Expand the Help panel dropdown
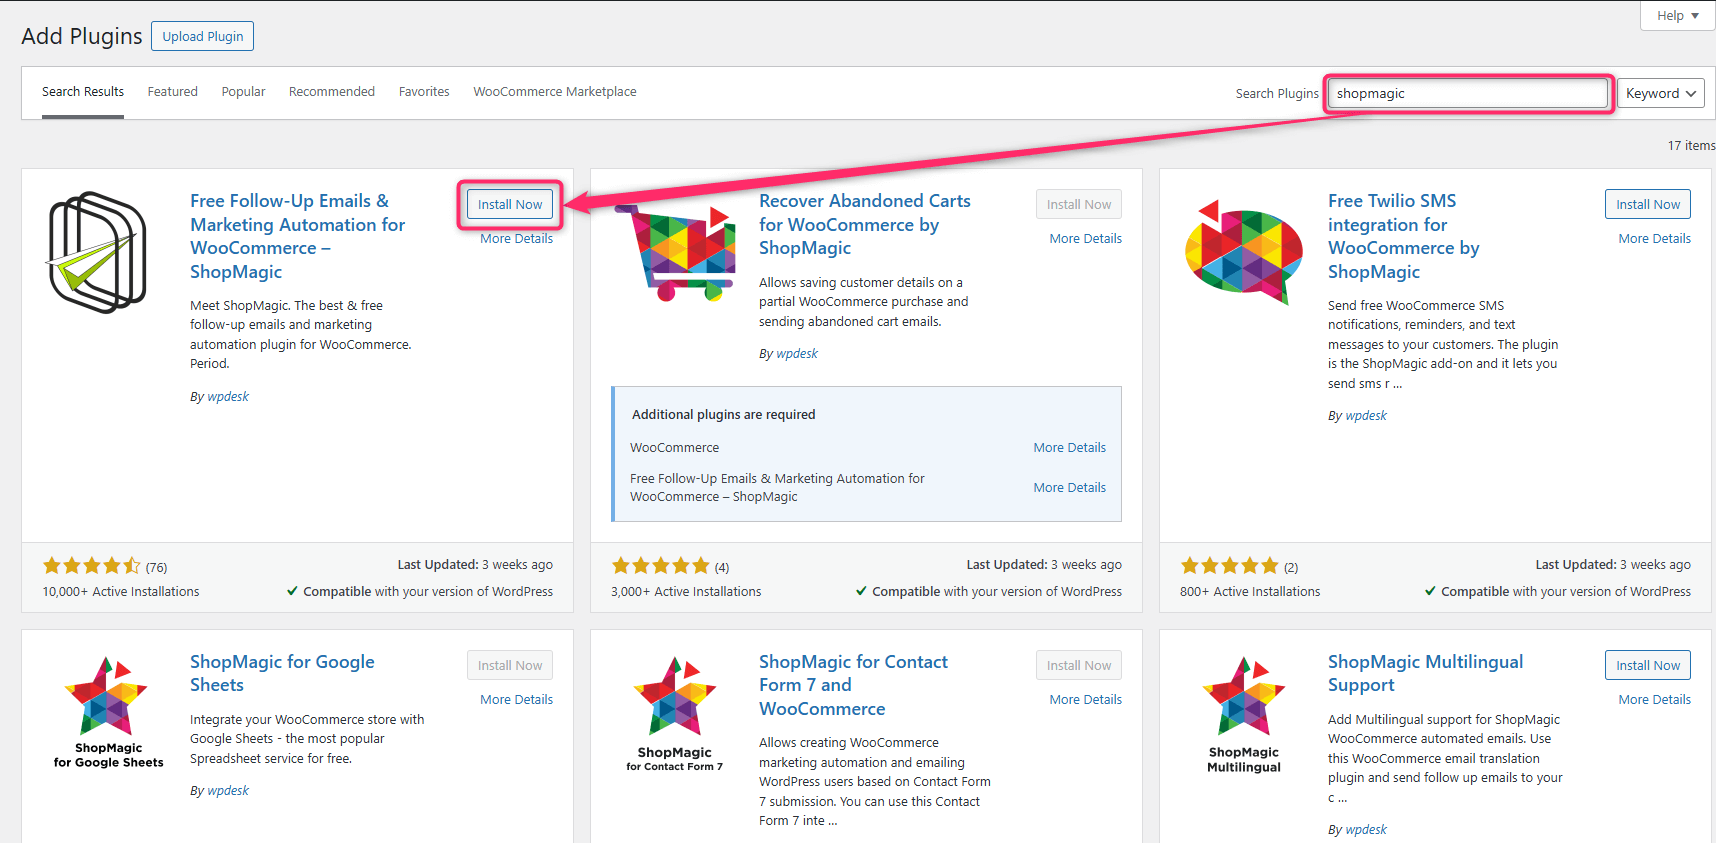The image size is (1716, 843). (x=1677, y=15)
